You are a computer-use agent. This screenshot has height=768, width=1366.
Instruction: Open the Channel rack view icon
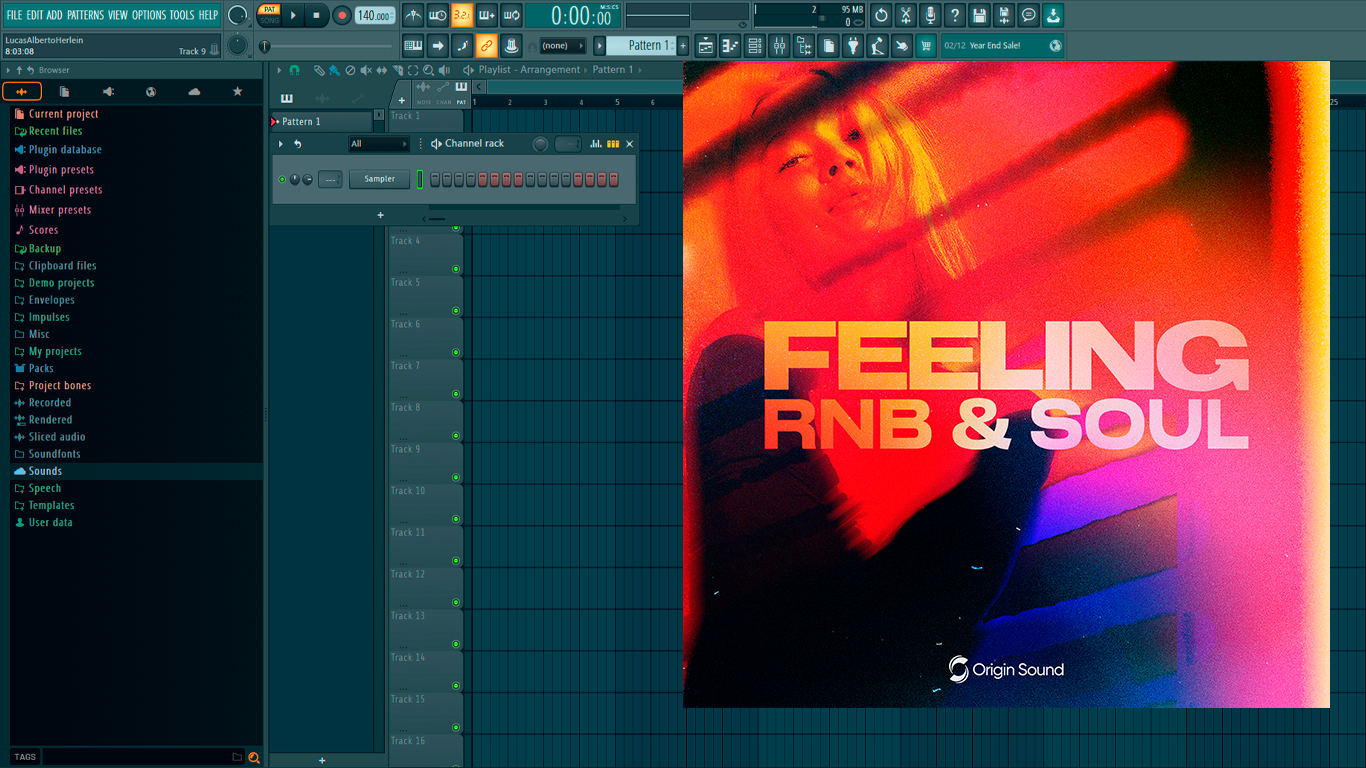pyautogui.click(x=755, y=45)
